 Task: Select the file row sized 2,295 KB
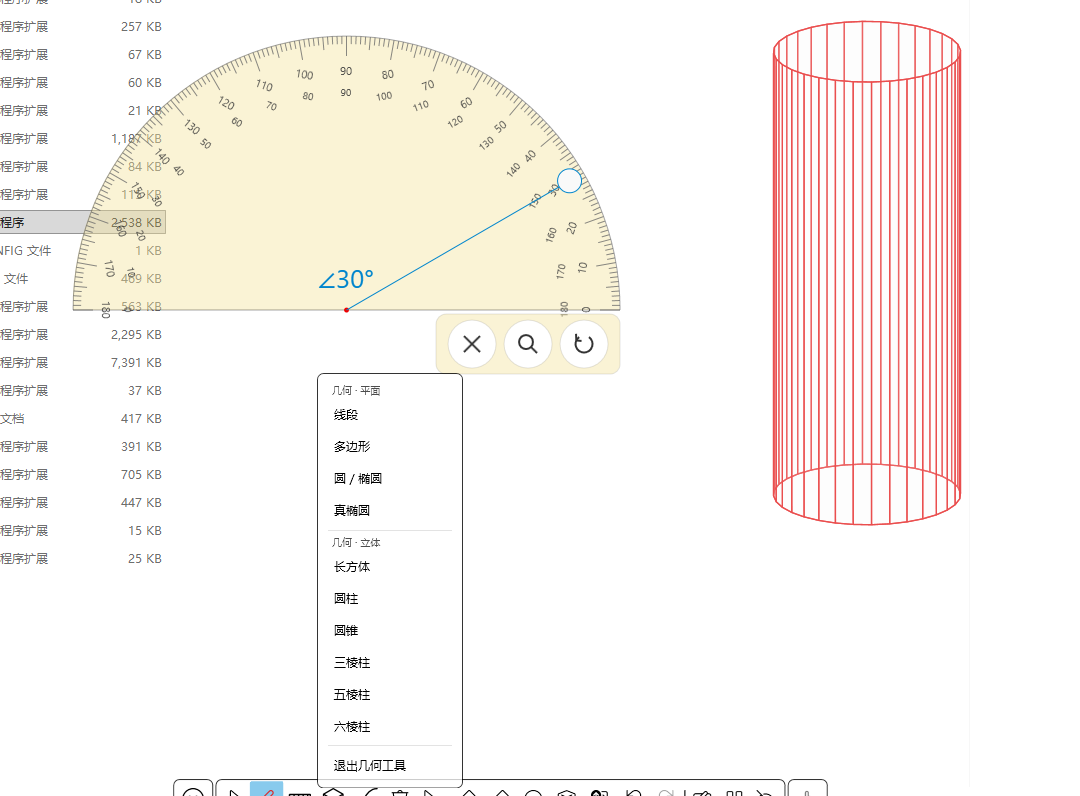tap(83, 335)
